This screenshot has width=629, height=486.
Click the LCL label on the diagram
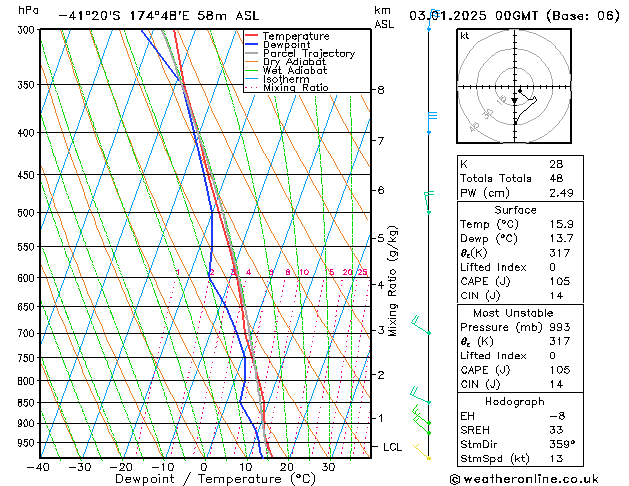click(392, 447)
